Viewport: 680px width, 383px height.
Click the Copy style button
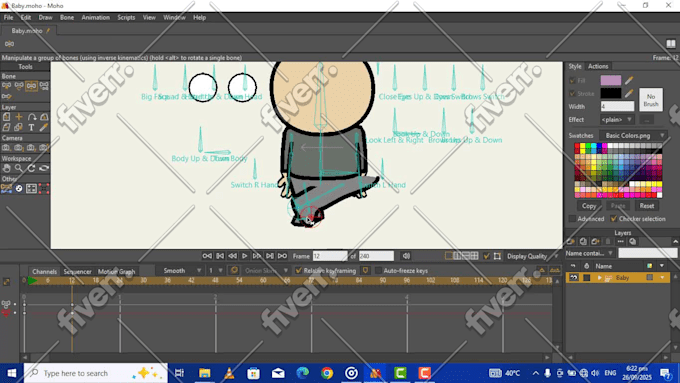tap(589, 206)
